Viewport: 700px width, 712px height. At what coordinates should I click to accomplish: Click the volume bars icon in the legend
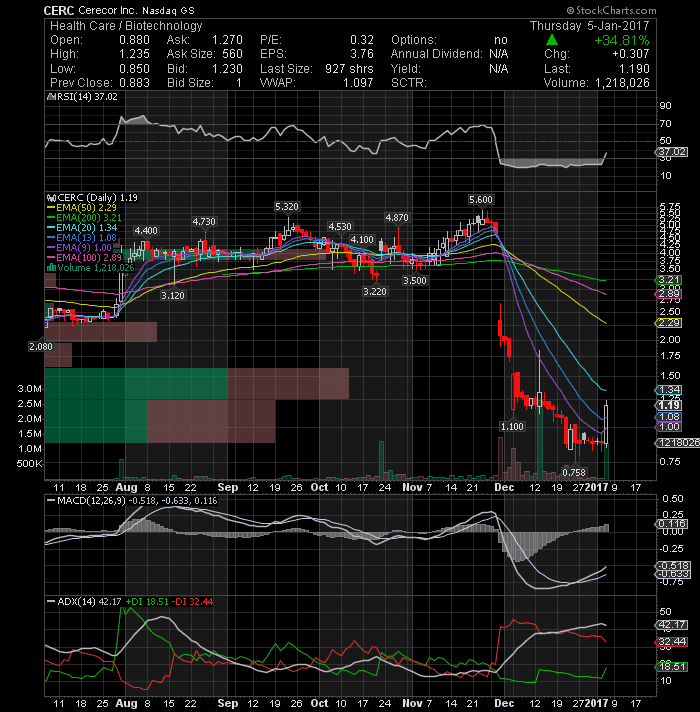[x=51, y=268]
